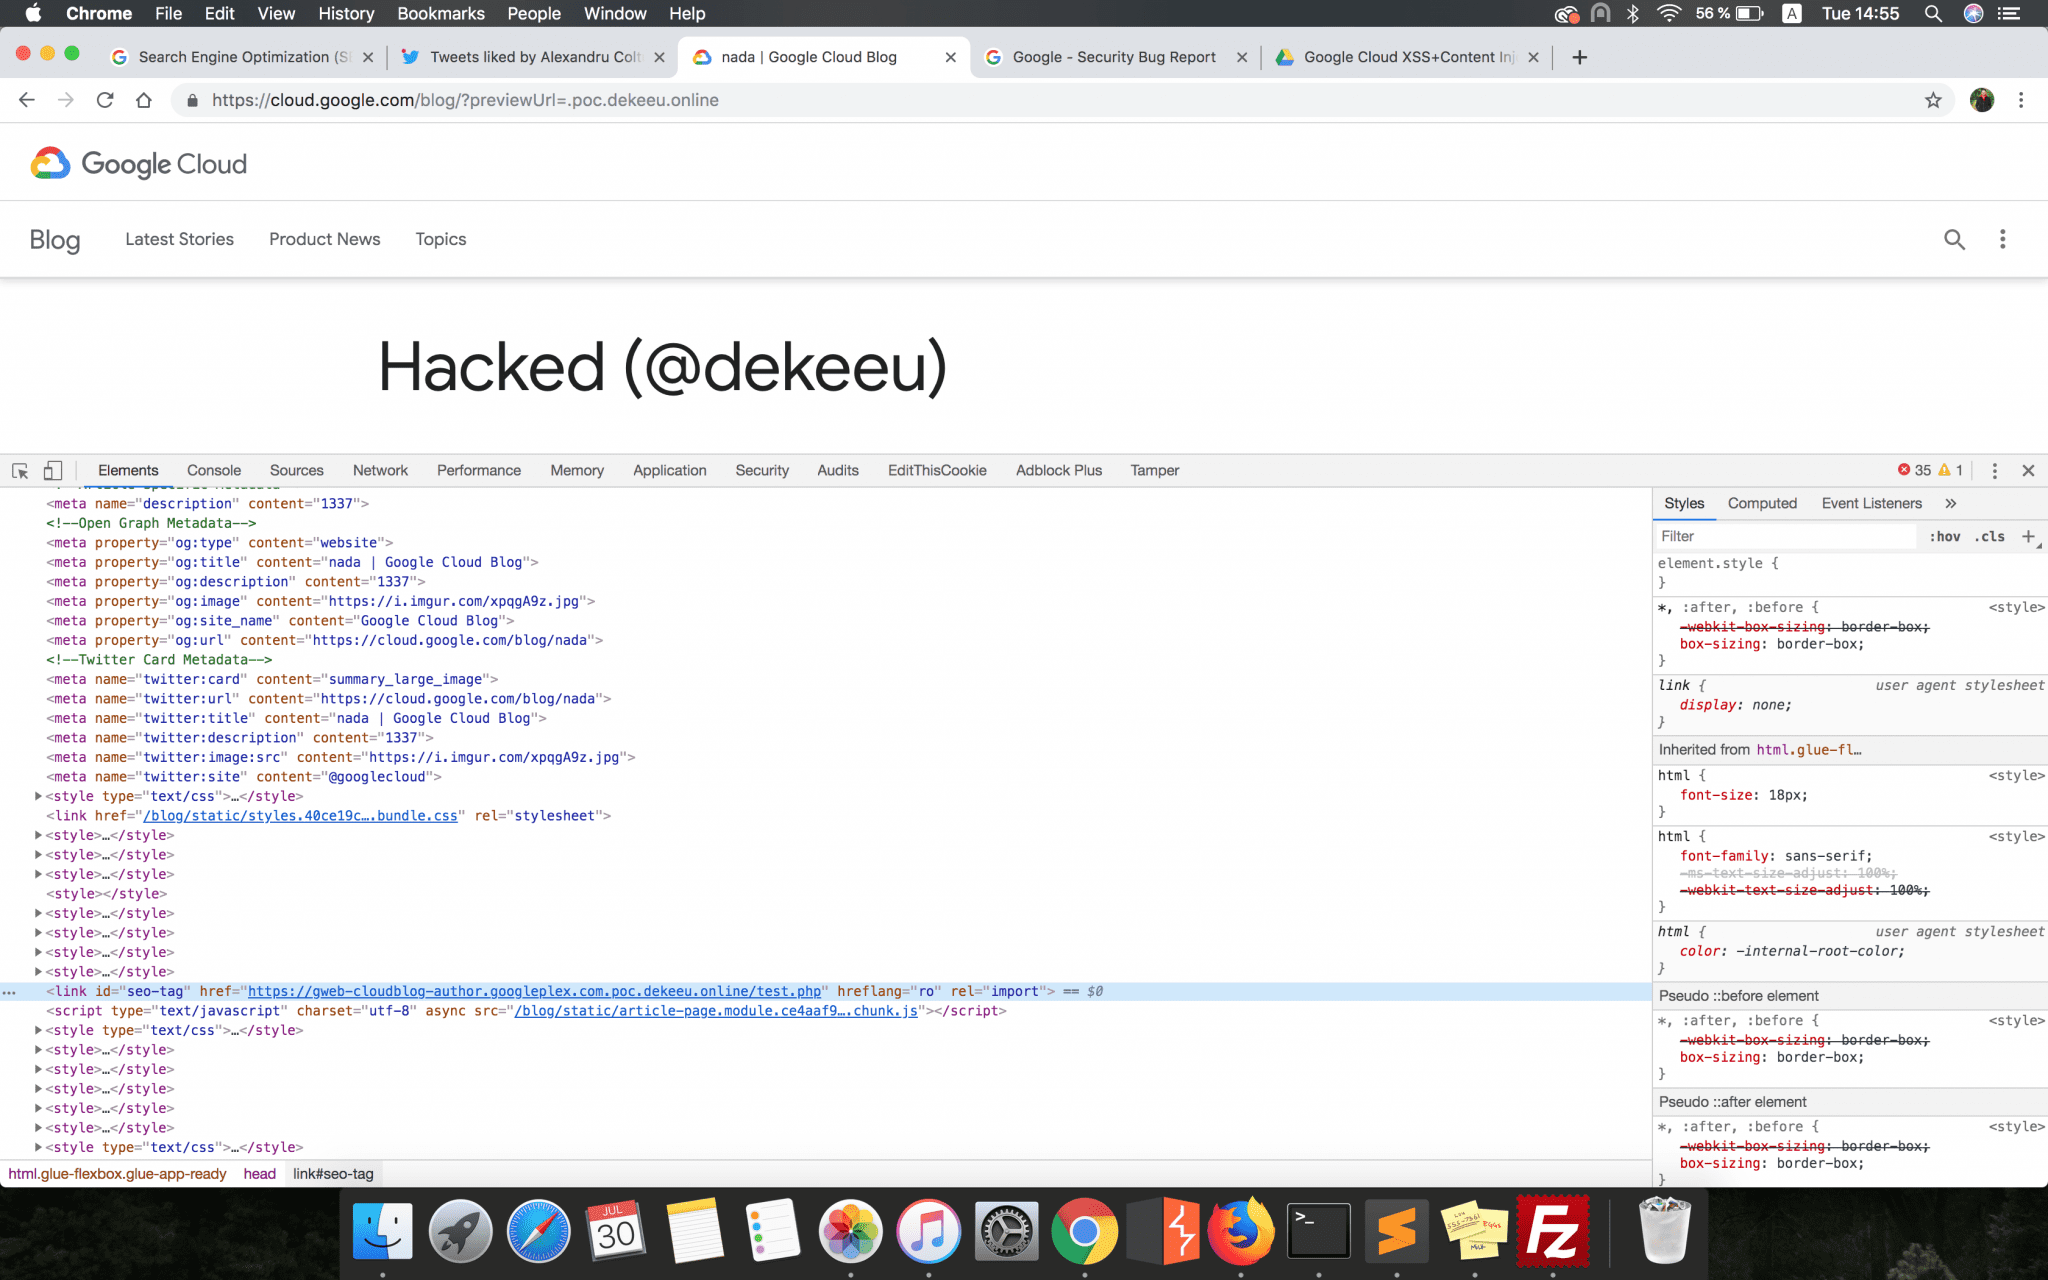Viewport: 2048px width, 1280px height.
Task: Switch to Tweets liked by Alexandru tab
Action: click(535, 57)
